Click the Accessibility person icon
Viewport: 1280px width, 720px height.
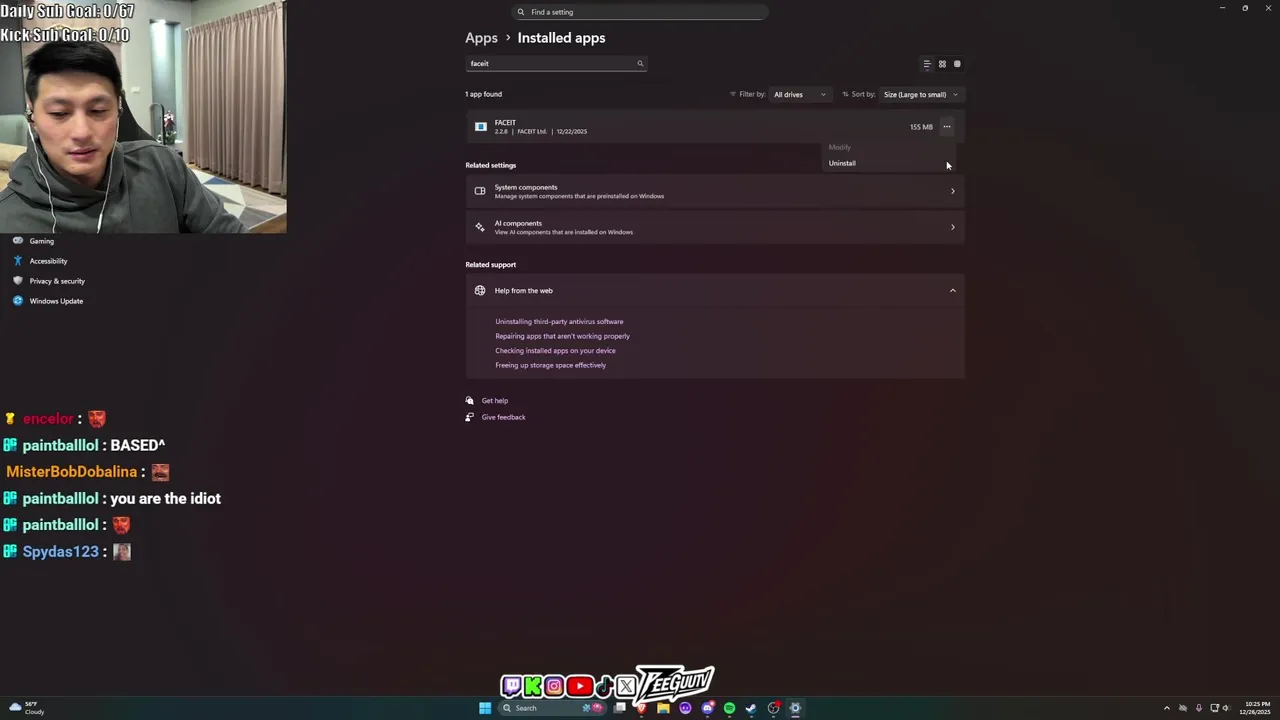click(17, 261)
